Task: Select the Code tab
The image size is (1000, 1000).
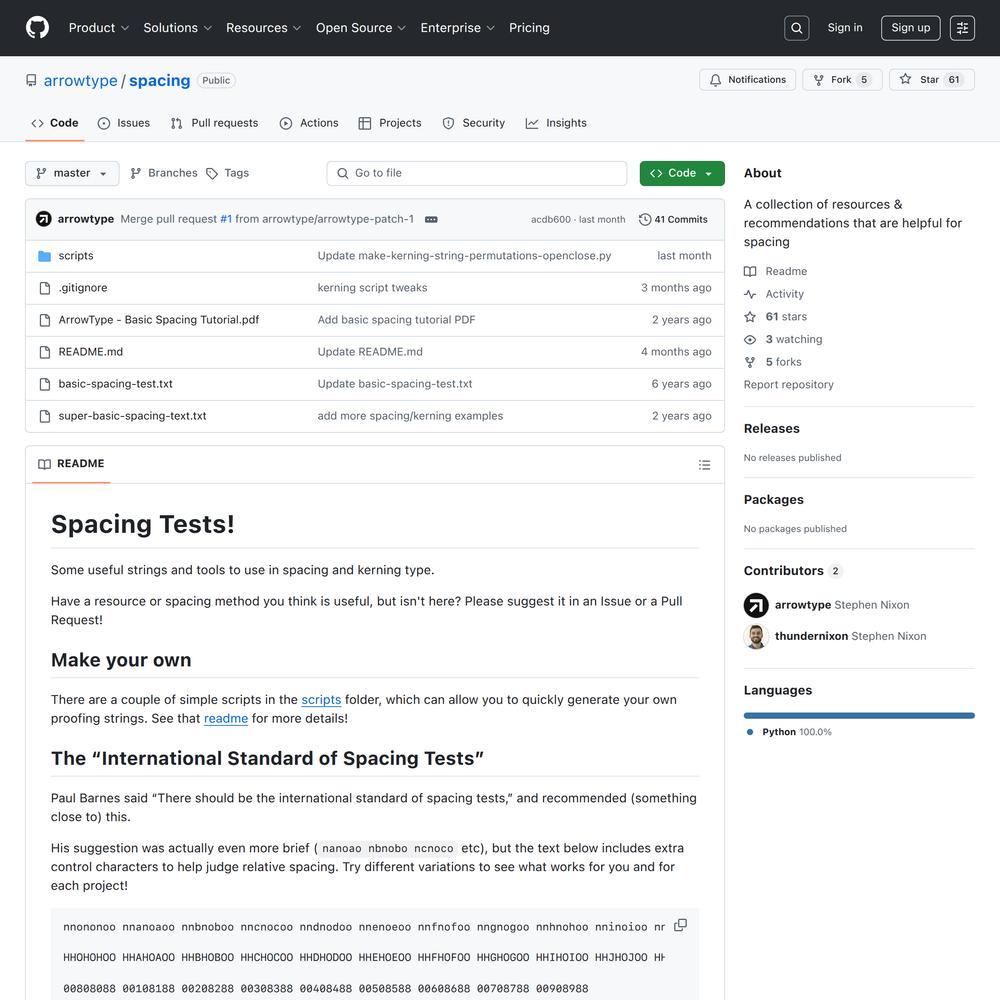Action: (x=55, y=123)
